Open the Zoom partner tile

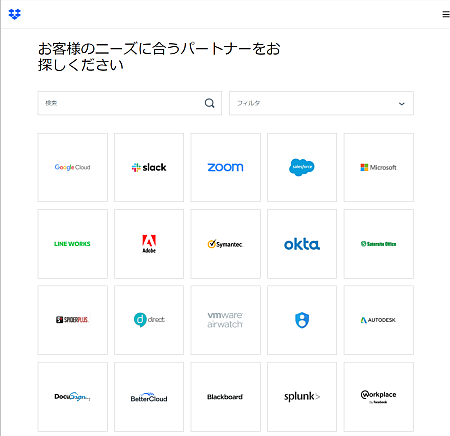[x=226, y=167]
